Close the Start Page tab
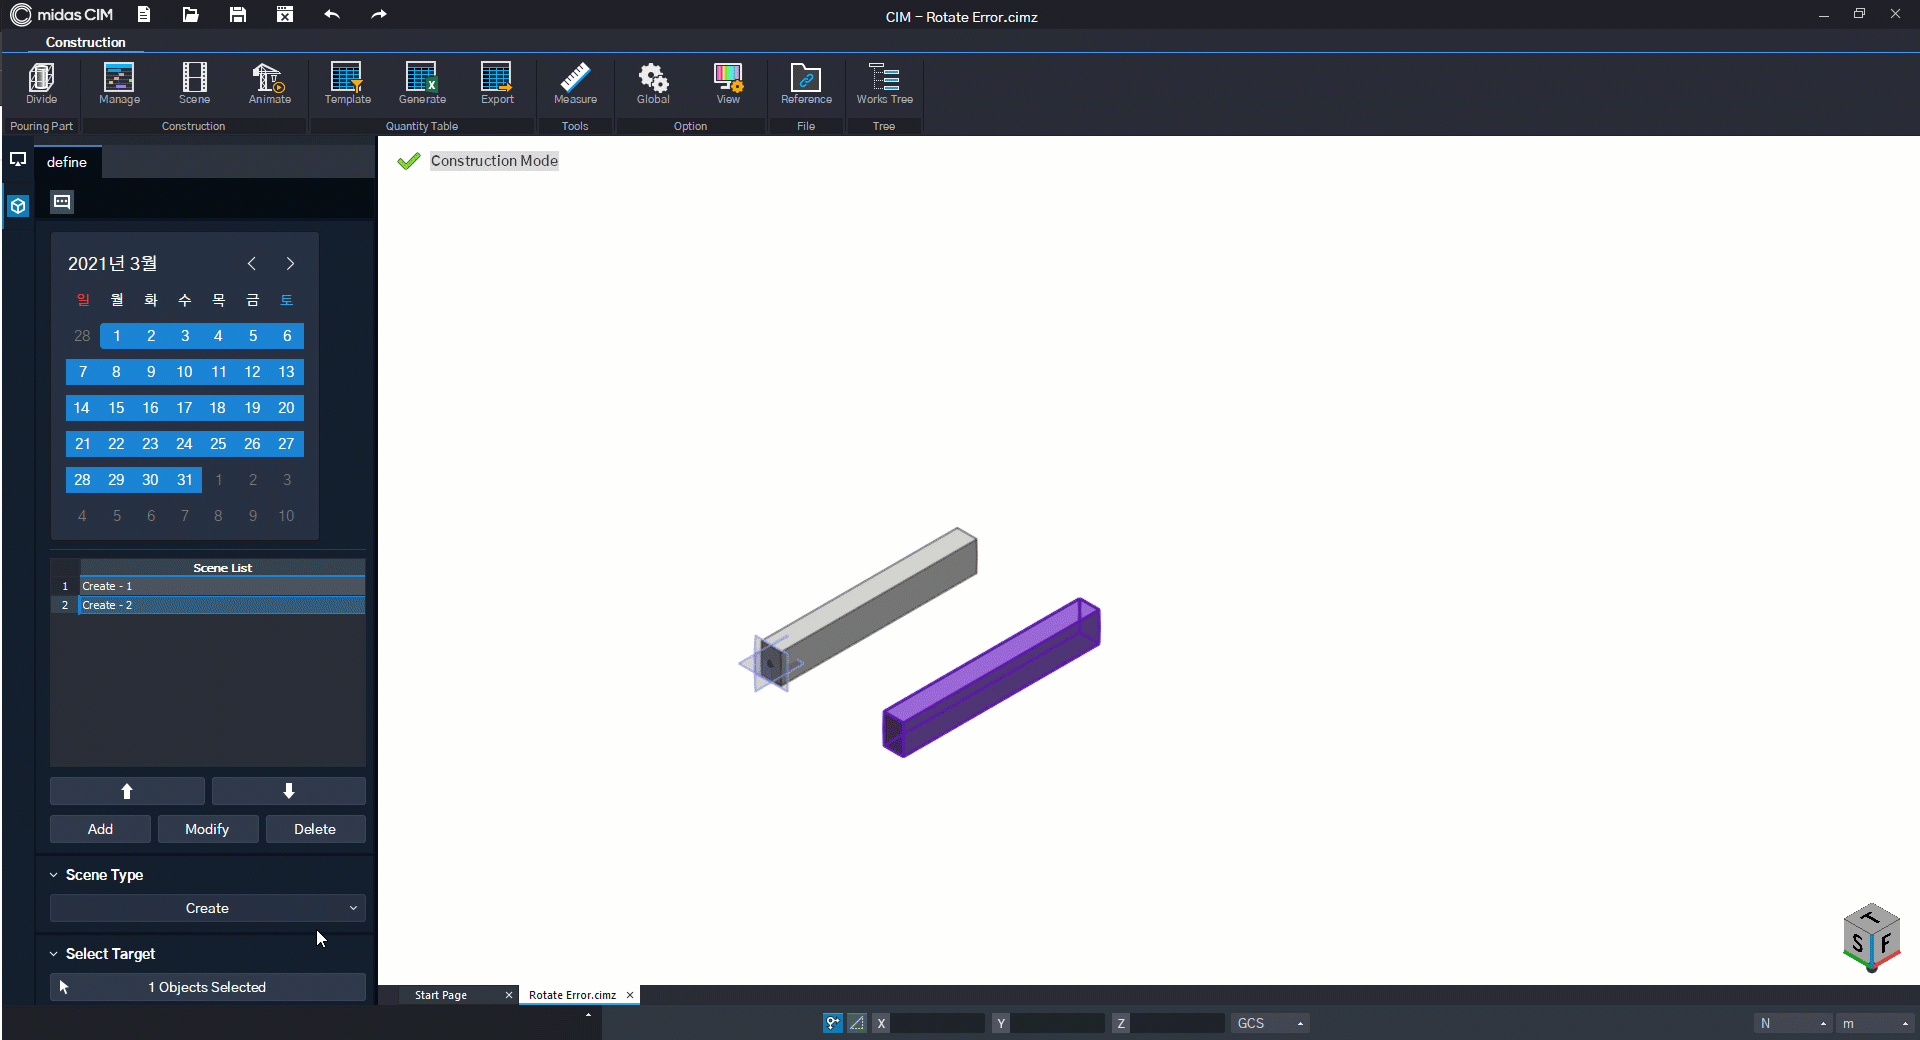1920x1040 pixels. 509,995
